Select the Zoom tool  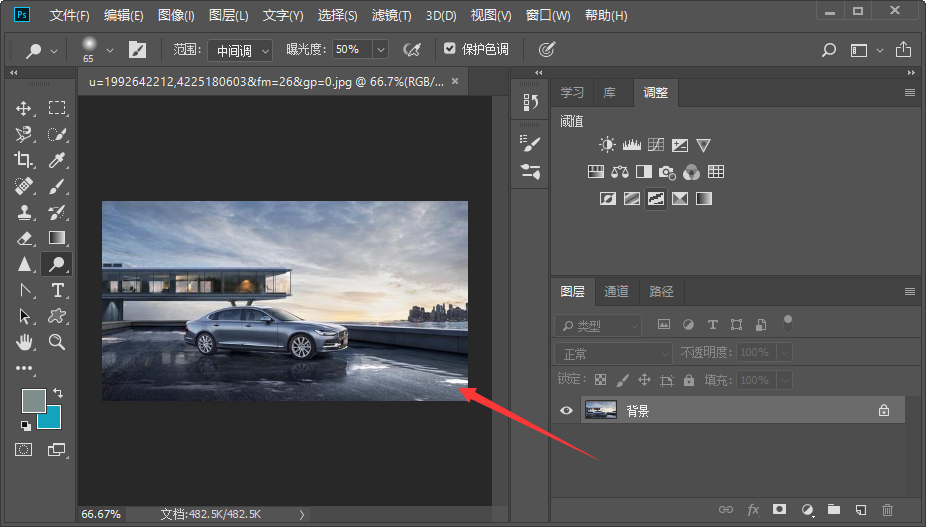pos(57,342)
